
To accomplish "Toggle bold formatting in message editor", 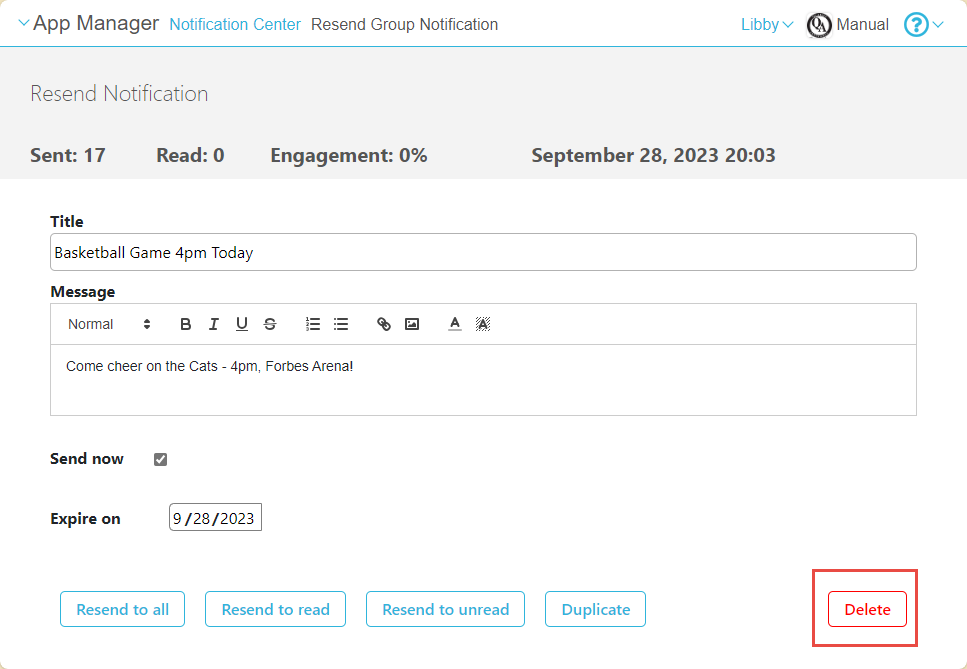I will (x=186, y=324).
